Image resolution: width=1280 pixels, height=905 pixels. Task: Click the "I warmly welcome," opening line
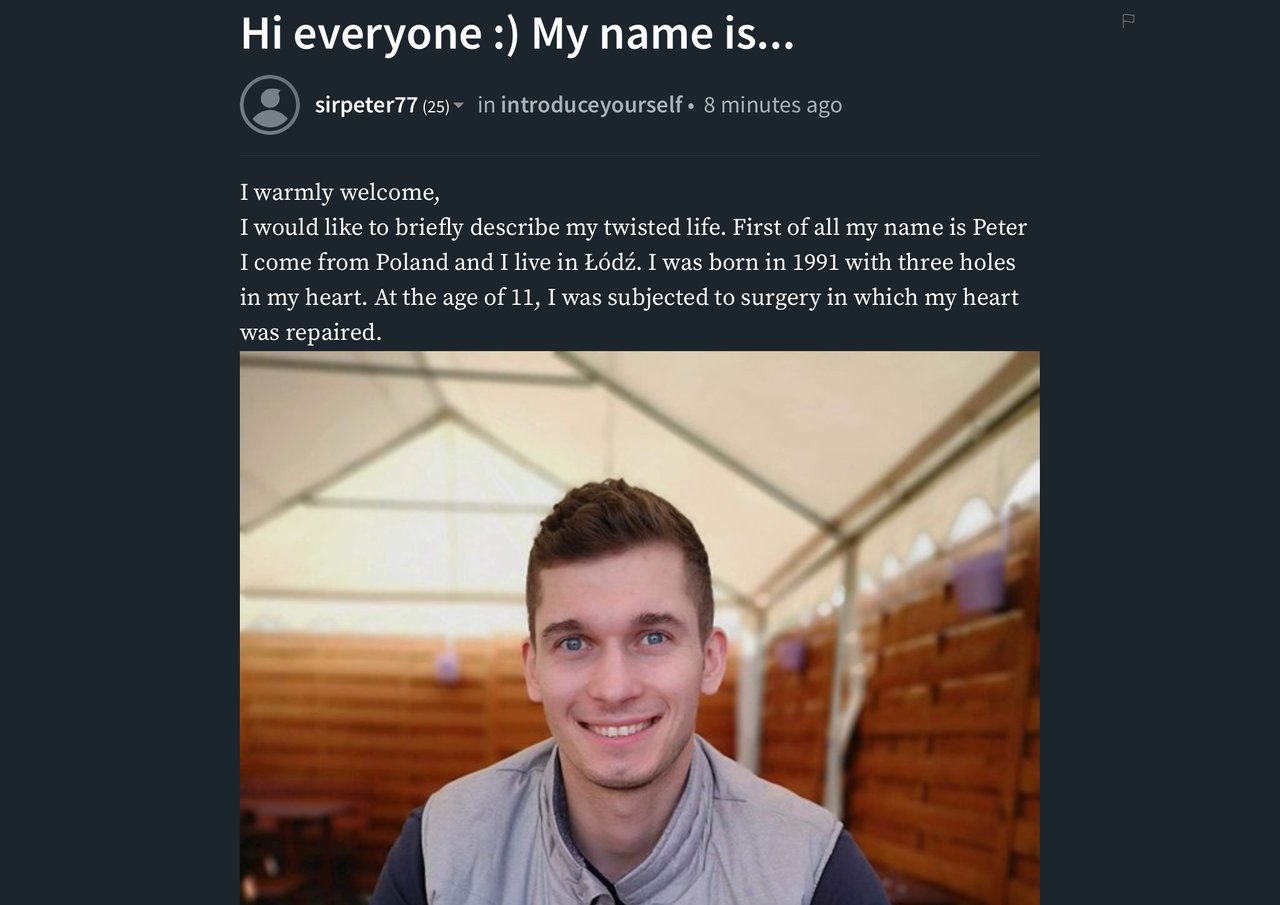click(340, 192)
